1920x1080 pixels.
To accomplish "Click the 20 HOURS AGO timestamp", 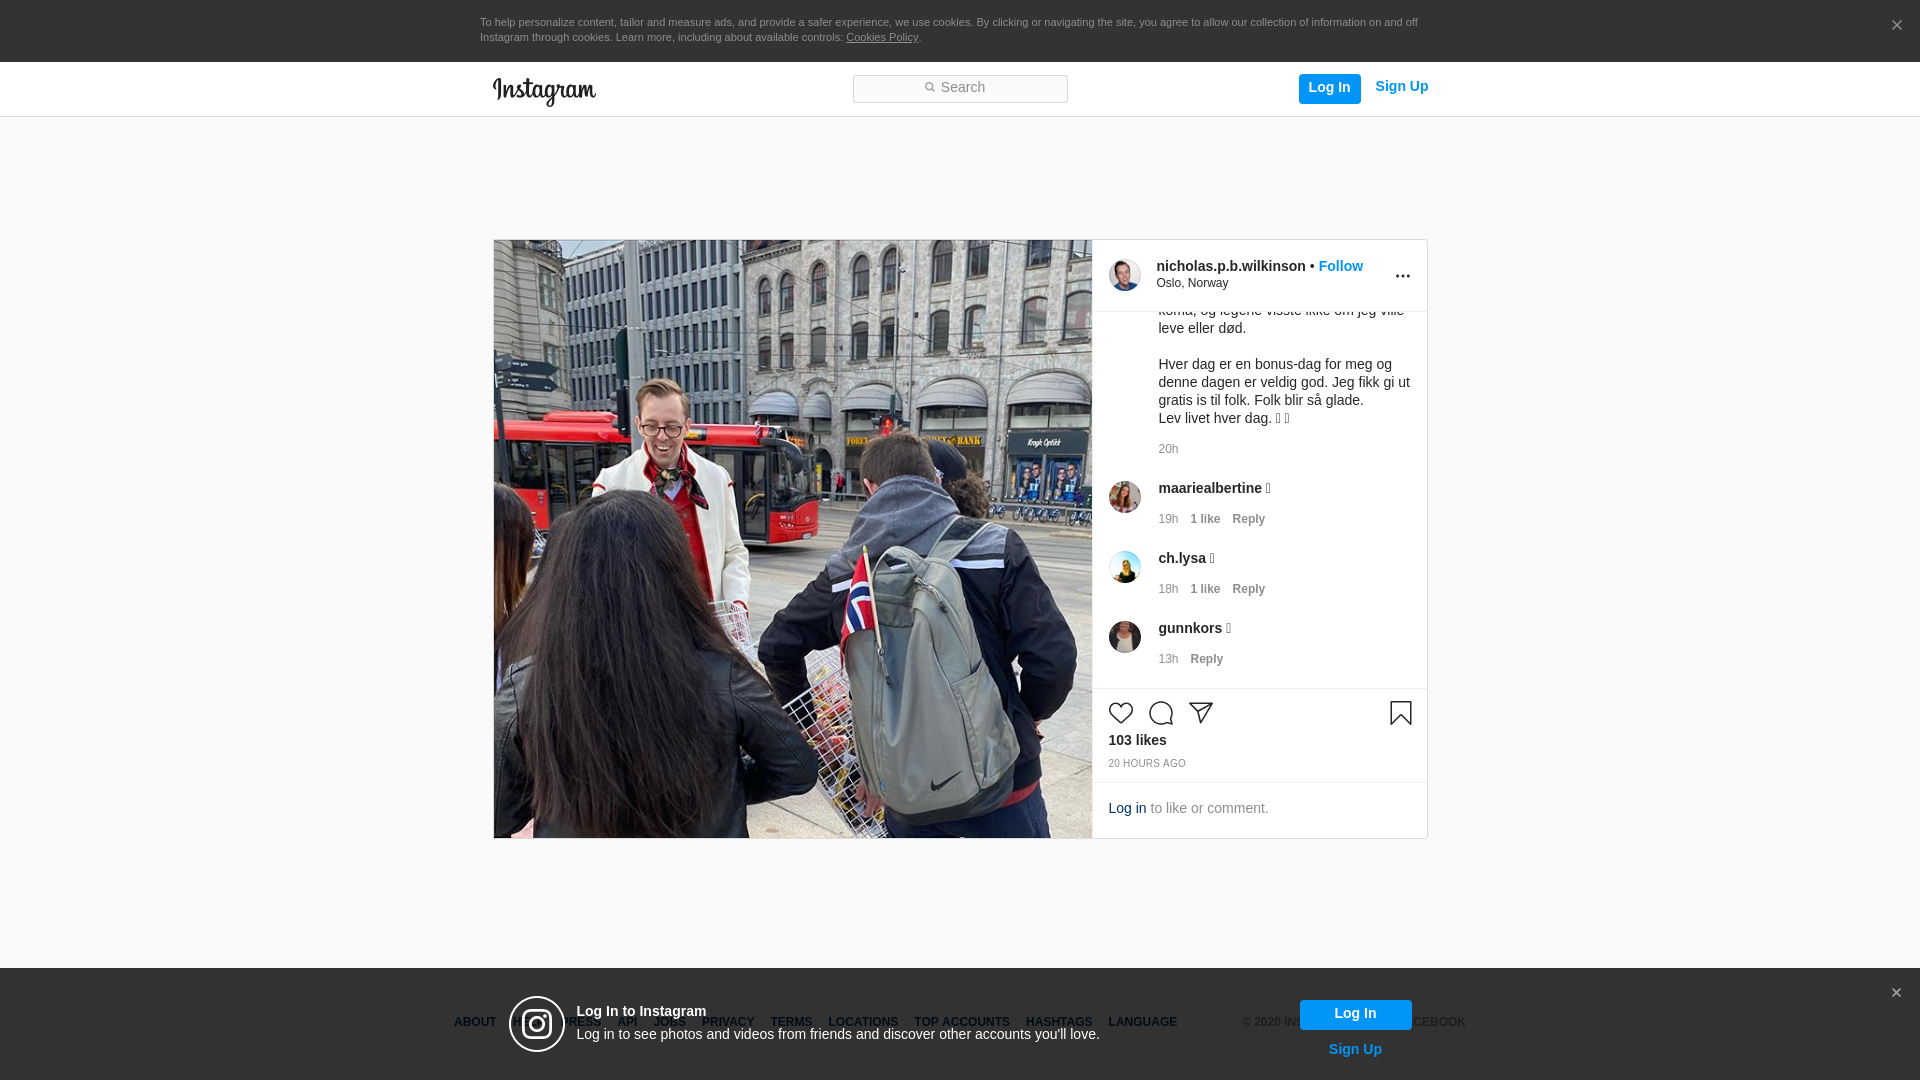I will point(1146,763).
